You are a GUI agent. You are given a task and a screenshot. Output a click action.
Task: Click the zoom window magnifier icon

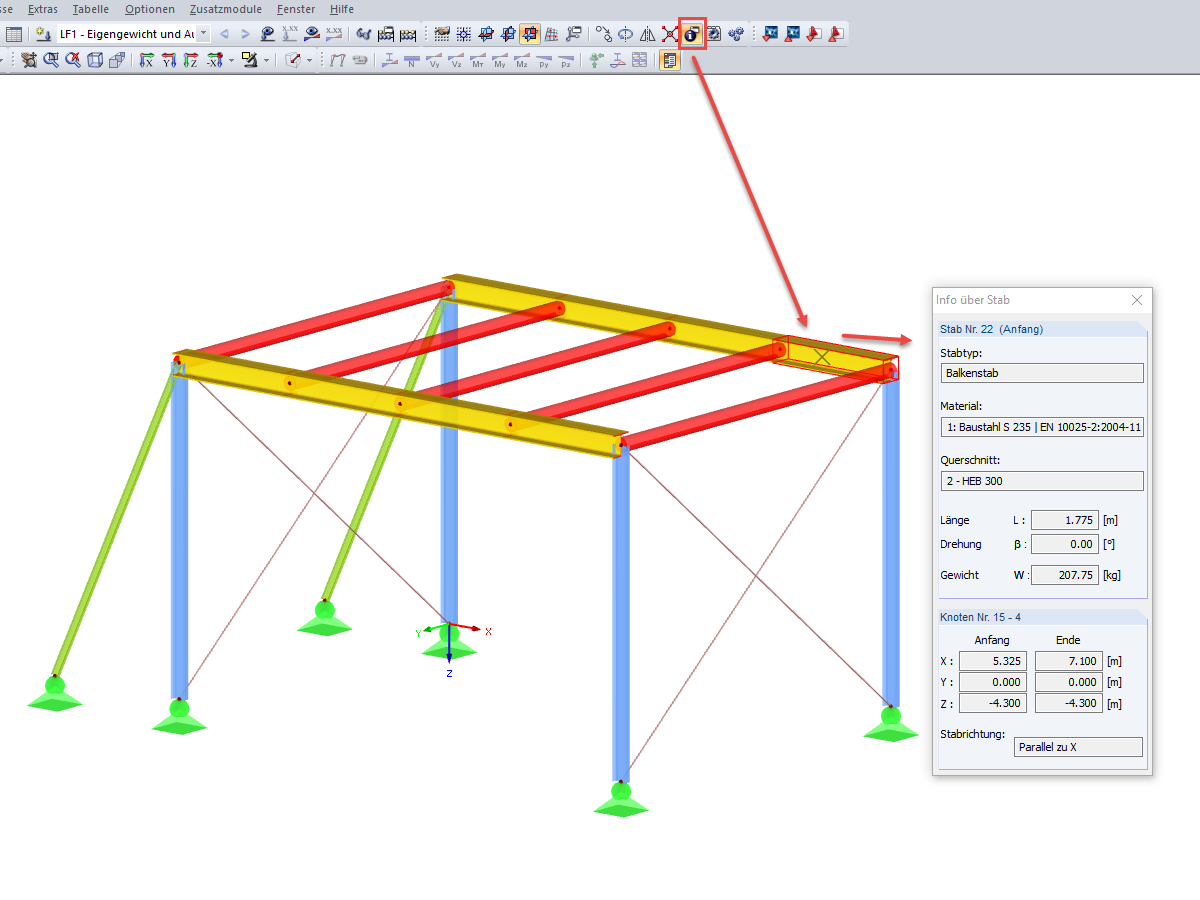[50, 60]
